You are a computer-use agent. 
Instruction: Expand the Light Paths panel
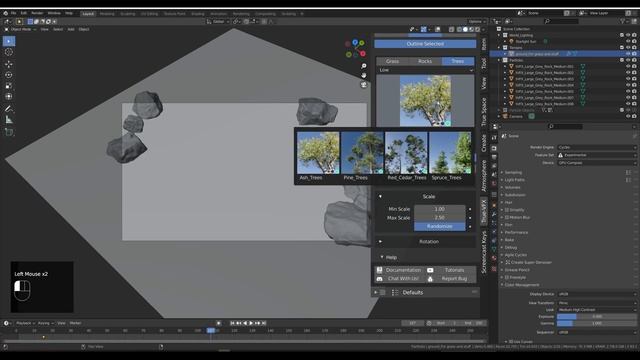[513, 180]
